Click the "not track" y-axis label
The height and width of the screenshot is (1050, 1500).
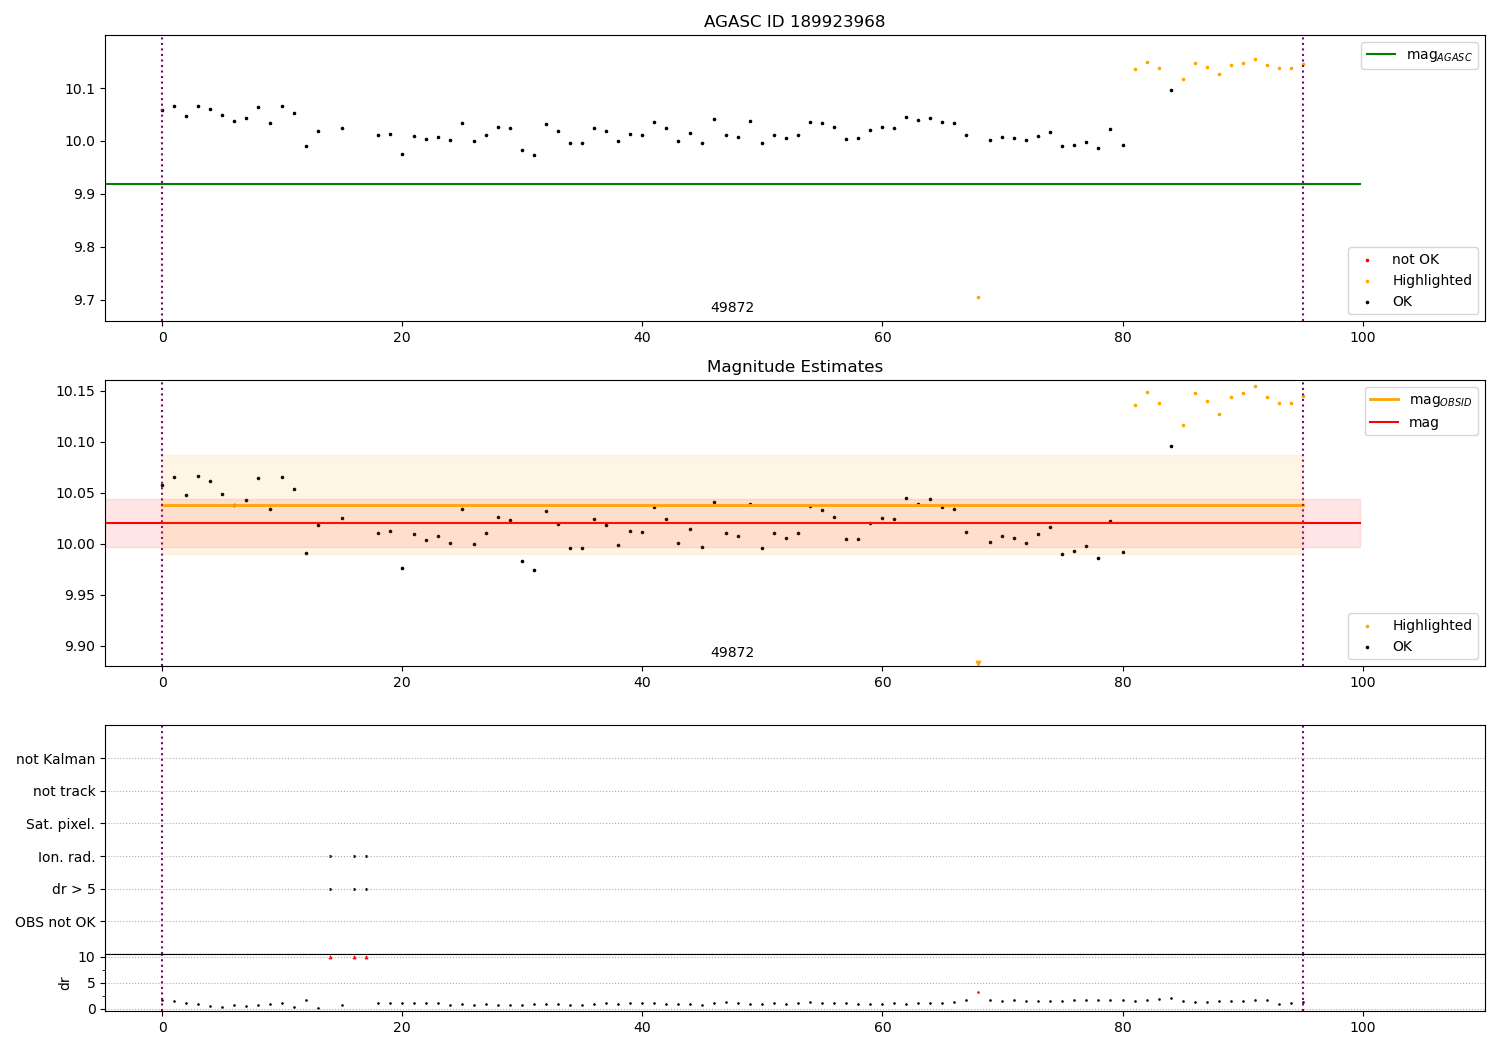[64, 792]
